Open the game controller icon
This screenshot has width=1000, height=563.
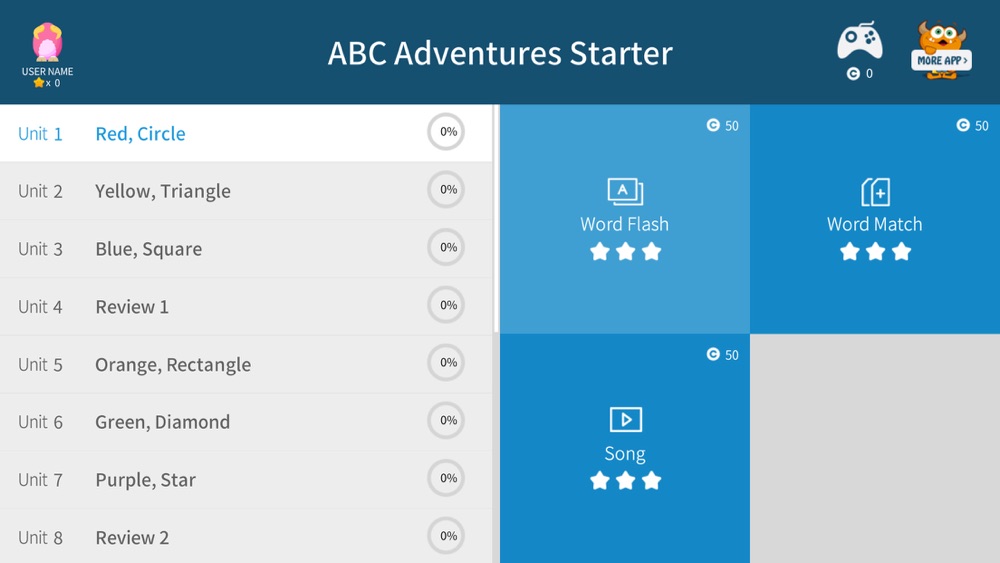coord(860,41)
